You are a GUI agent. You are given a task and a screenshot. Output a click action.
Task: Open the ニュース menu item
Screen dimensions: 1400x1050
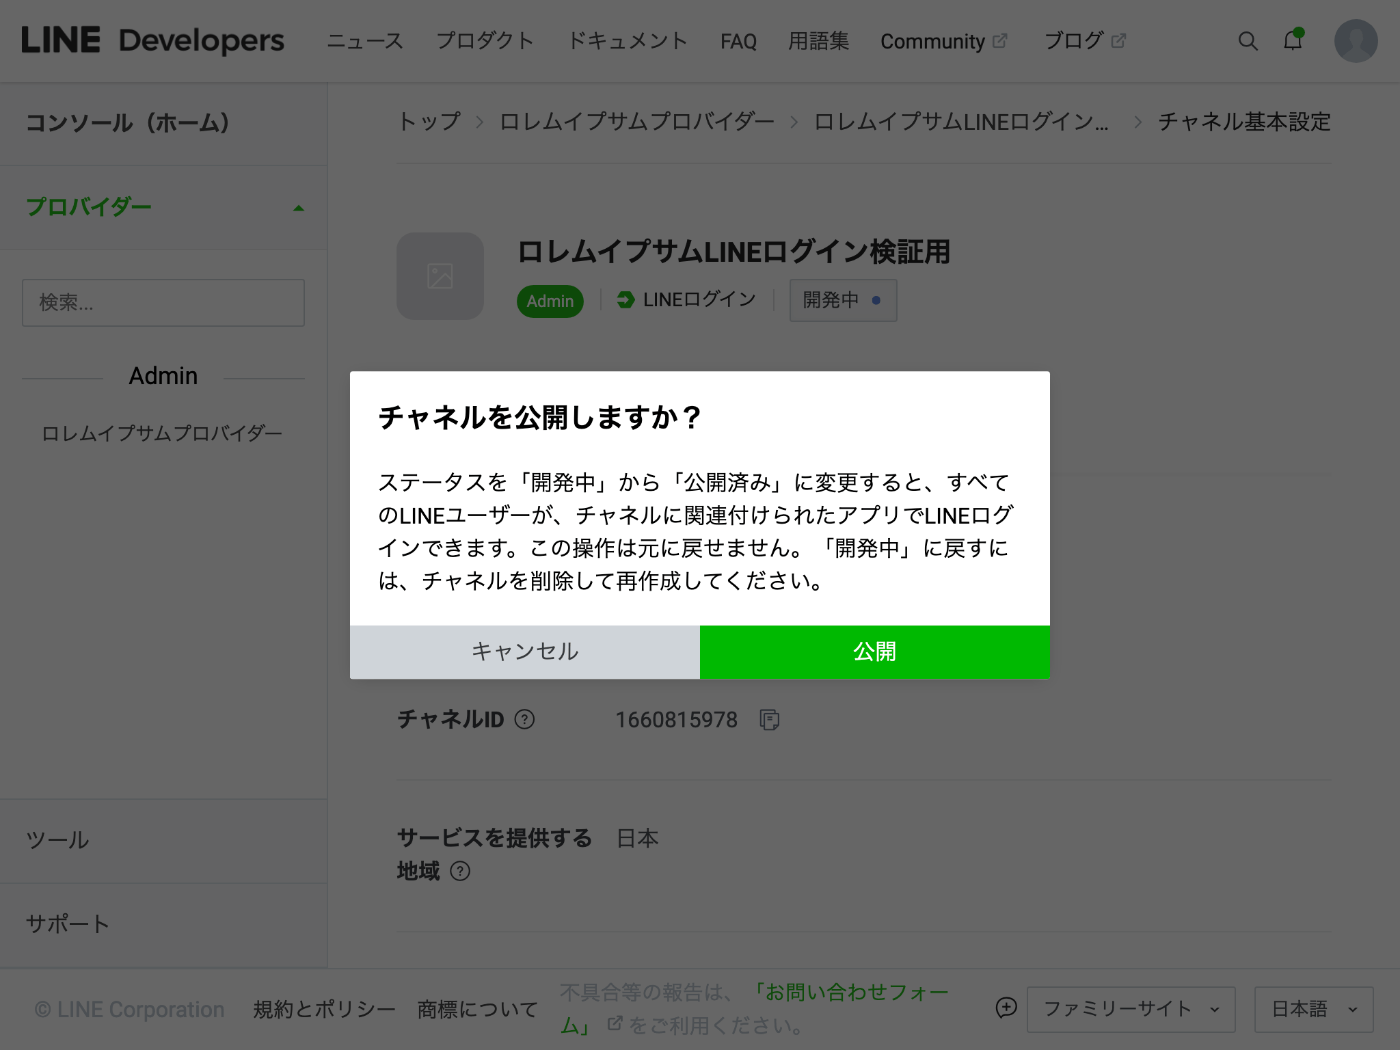coord(365,41)
